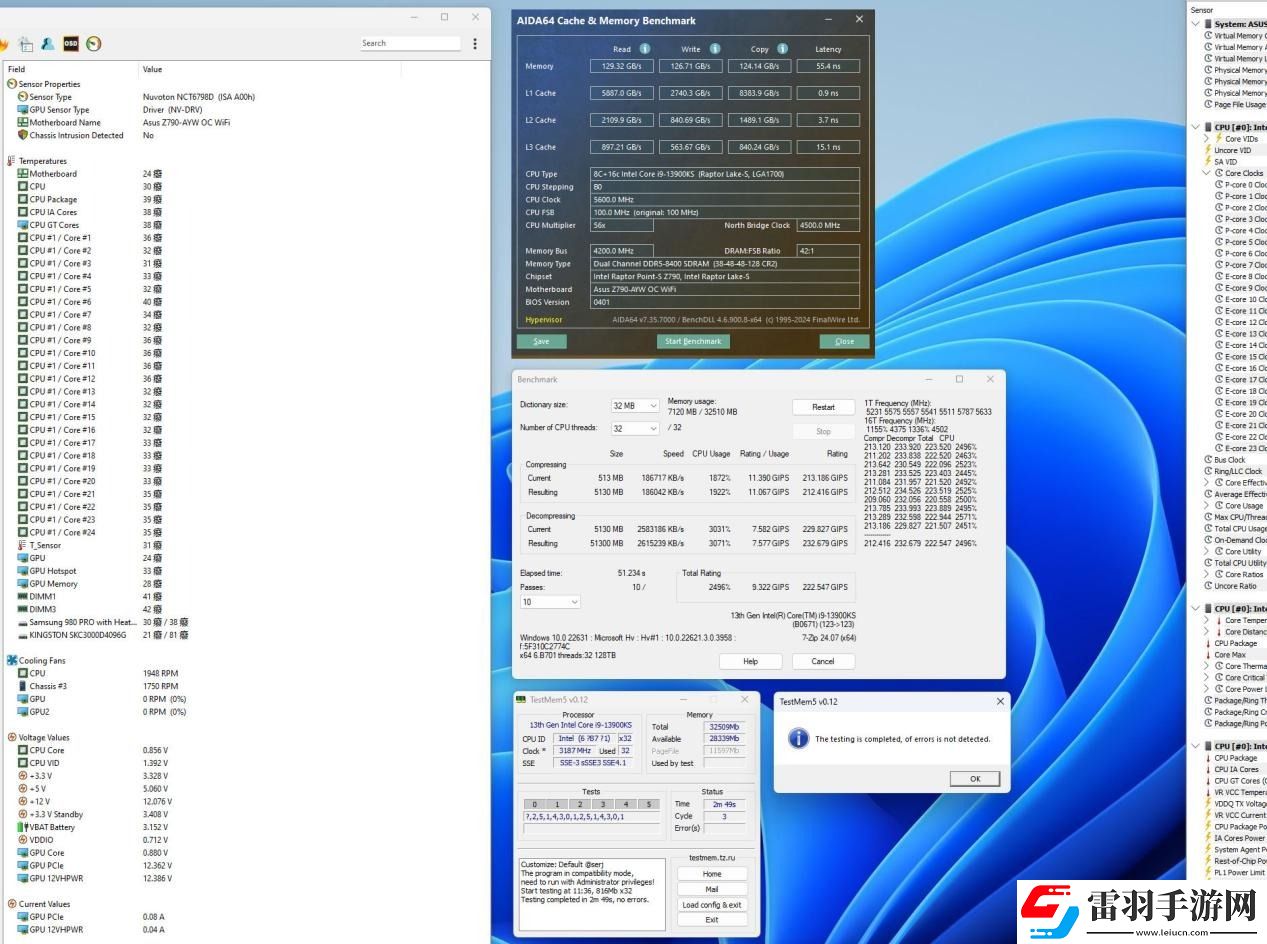
Task: Click the Uncore VID lightning icon in Sensor panel
Action: coord(1208,150)
